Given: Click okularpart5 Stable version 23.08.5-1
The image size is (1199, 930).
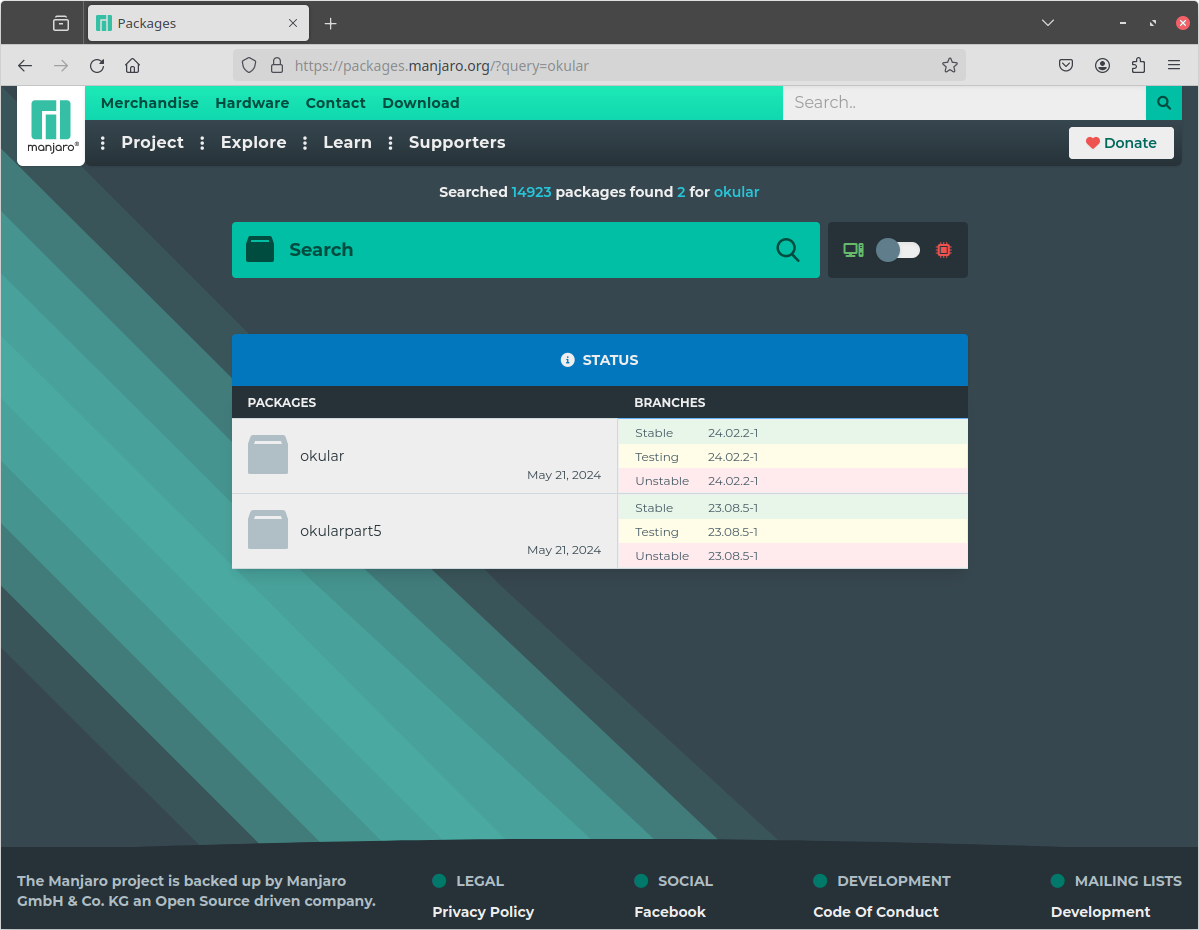Looking at the screenshot, I should [x=733, y=508].
